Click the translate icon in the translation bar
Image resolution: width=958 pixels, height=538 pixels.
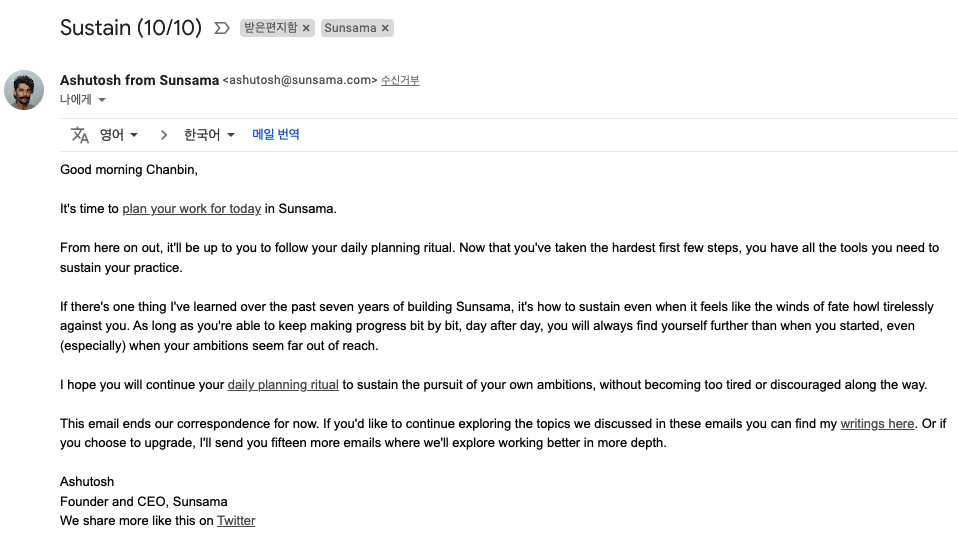(79, 135)
